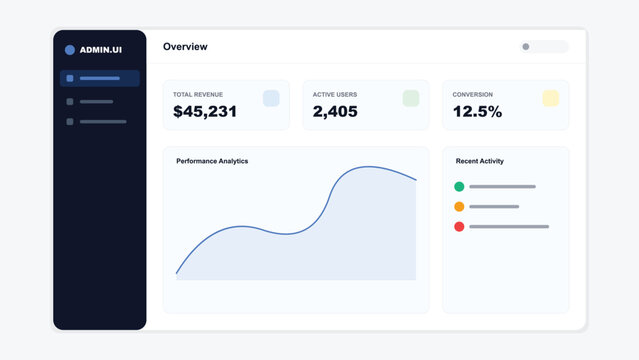Screen dimensions: 639x360
Task: Click the green icon on Active Users card
Action: tap(411, 98)
